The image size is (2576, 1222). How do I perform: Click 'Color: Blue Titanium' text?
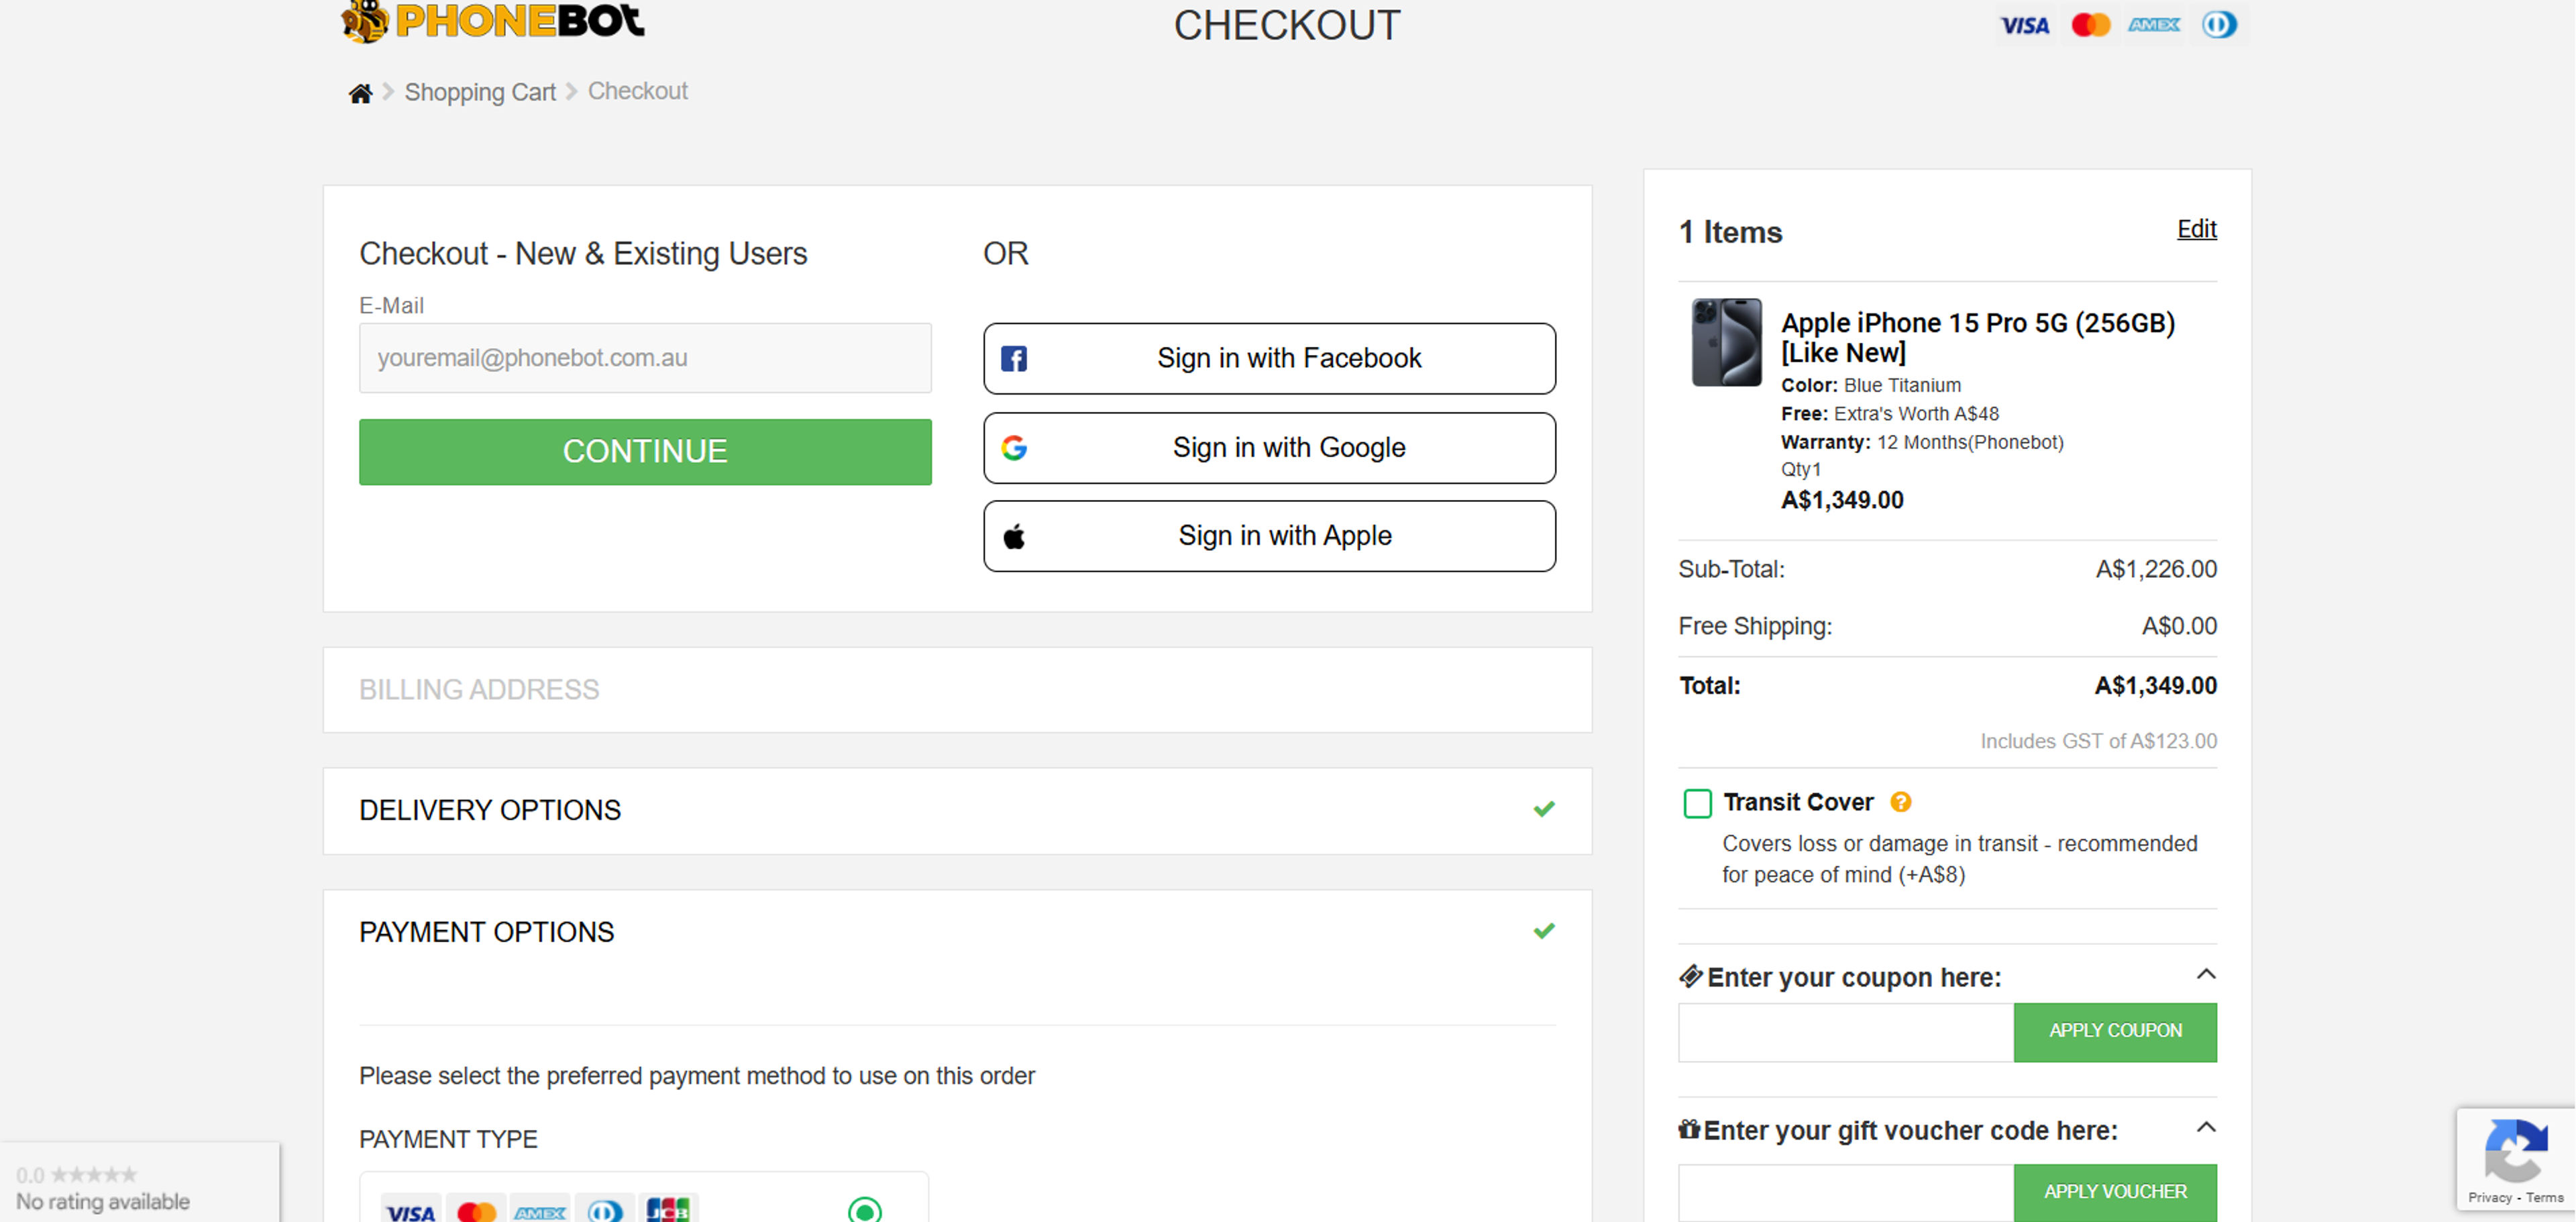[x=1870, y=385]
